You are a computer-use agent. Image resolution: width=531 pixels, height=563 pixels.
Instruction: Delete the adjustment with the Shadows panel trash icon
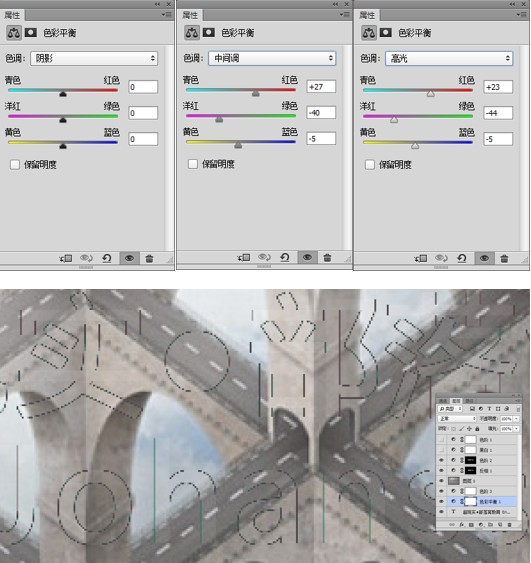pyautogui.click(x=149, y=258)
